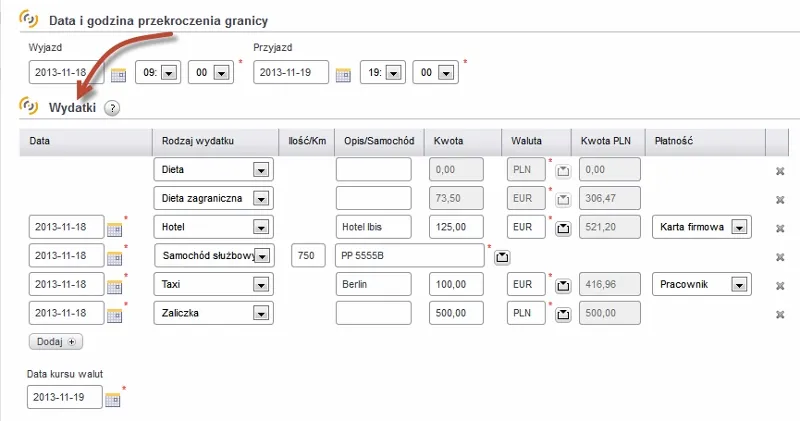Remove the Hotel expense row

780,228
